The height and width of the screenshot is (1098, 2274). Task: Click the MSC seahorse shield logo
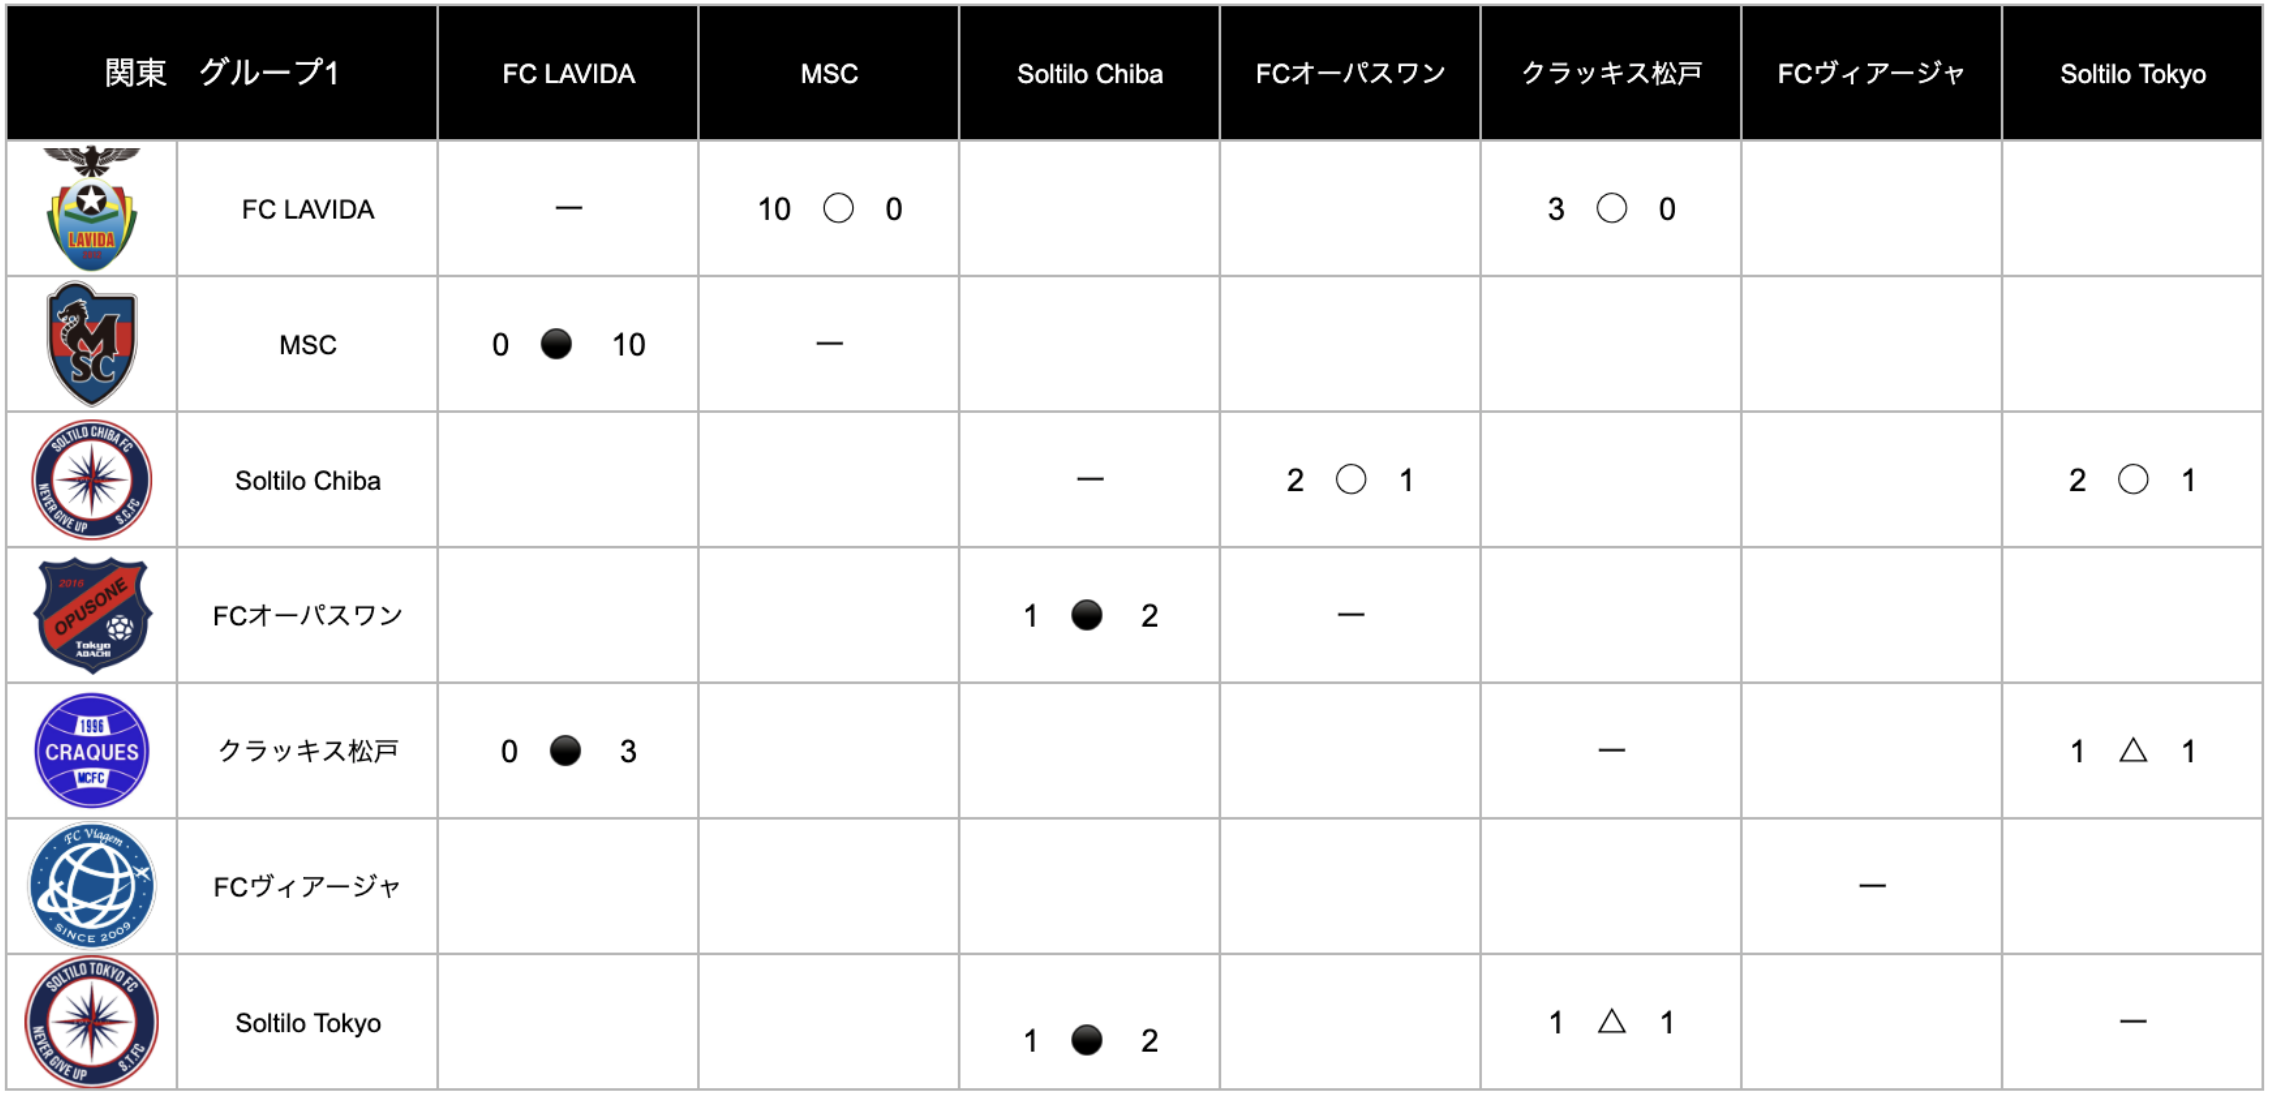tap(92, 344)
